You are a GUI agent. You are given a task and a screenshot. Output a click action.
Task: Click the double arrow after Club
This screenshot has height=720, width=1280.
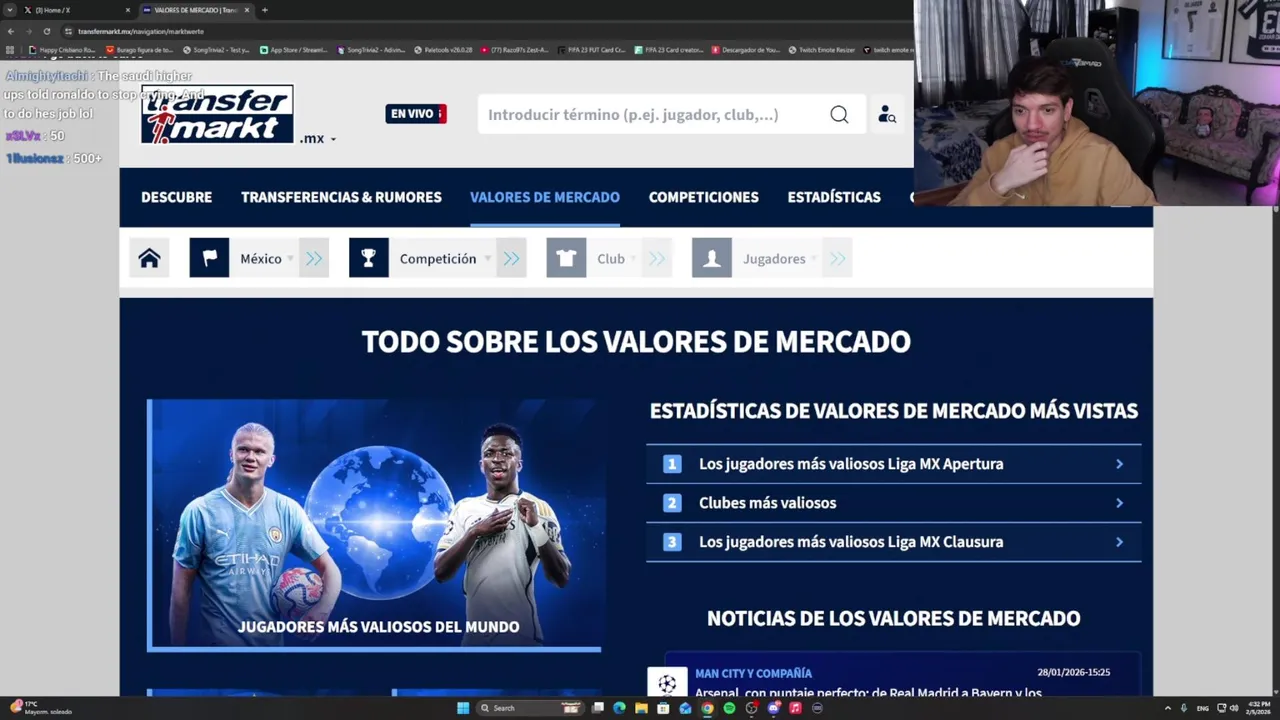tap(656, 259)
